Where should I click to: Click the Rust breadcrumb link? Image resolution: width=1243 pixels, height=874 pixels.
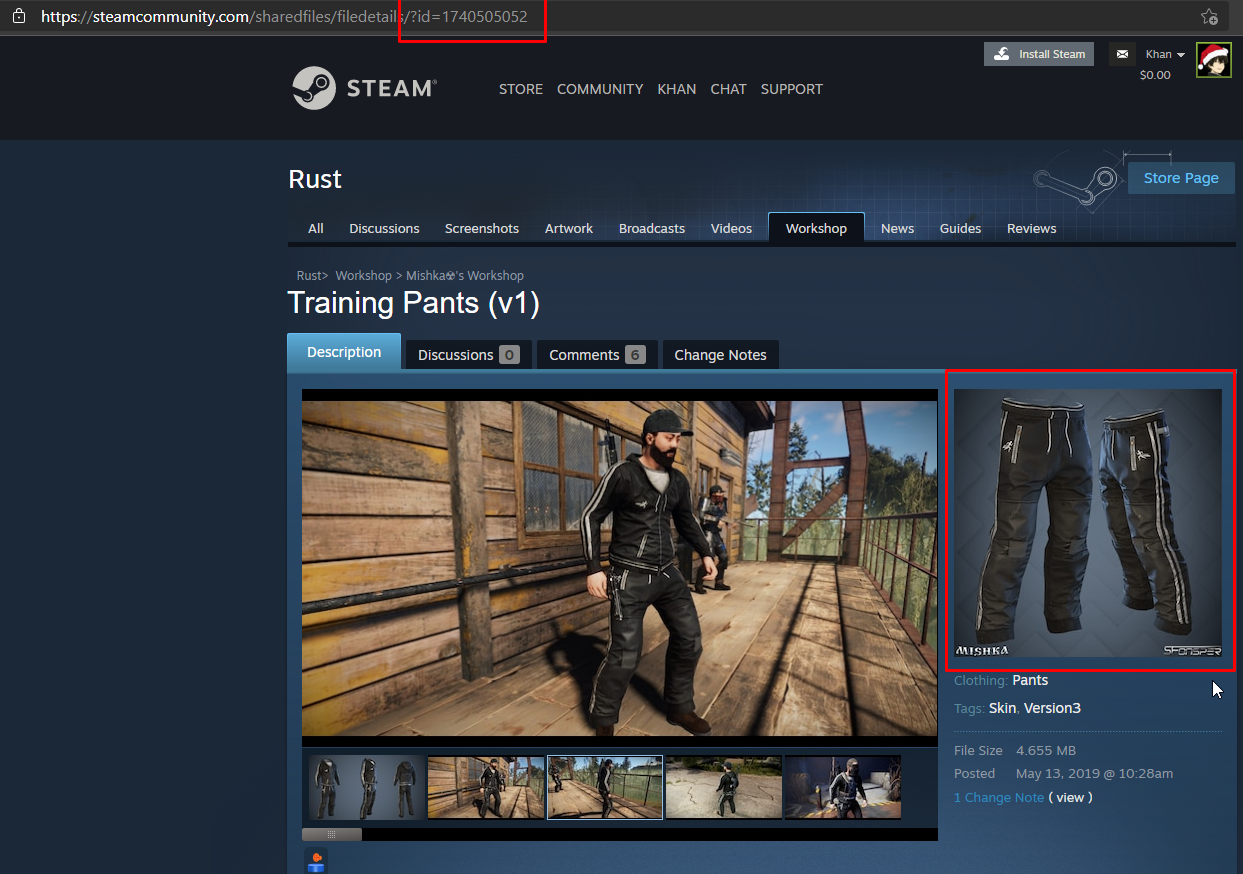pyautogui.click(x=309, y=275)
